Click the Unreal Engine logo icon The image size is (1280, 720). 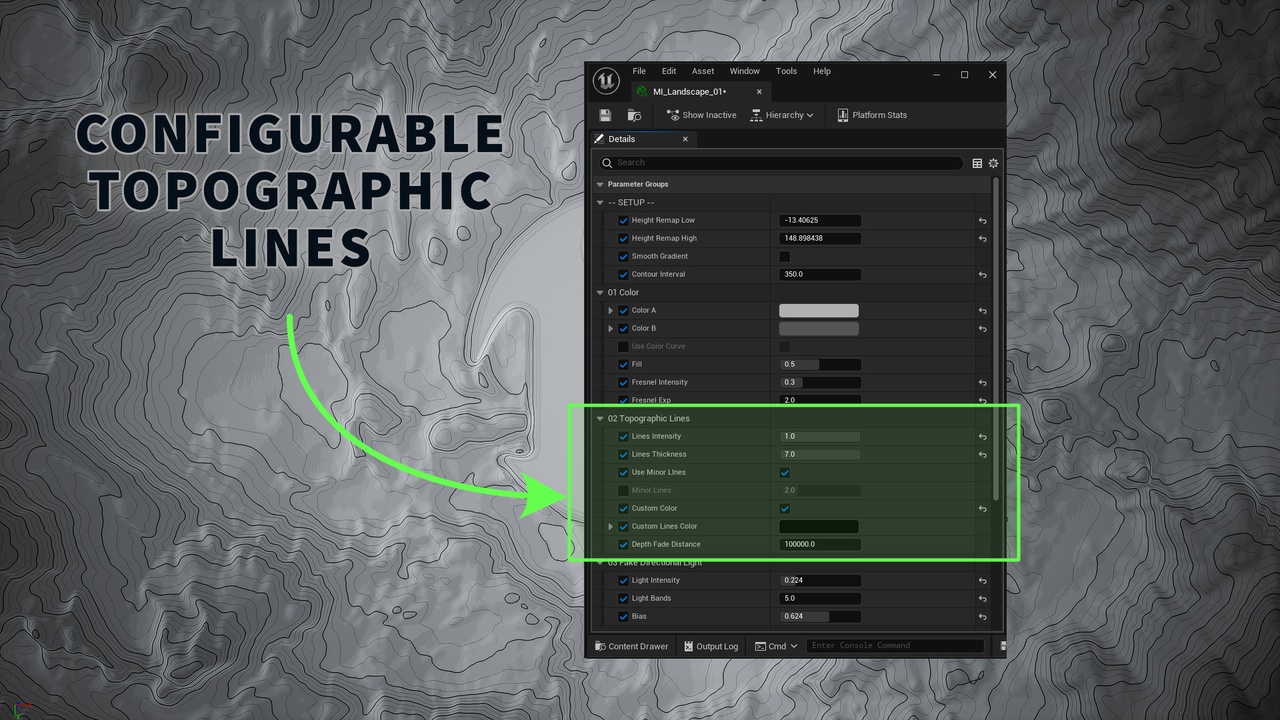click(607, 80)
